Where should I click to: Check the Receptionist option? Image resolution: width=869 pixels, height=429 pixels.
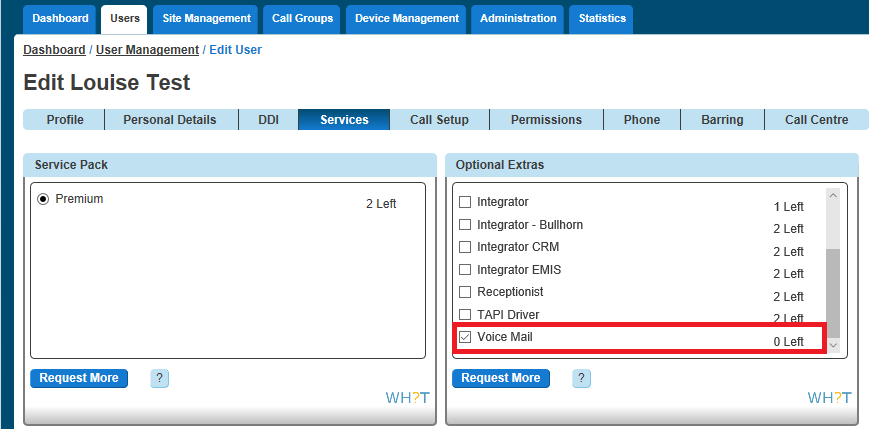[x=466, y=292]
